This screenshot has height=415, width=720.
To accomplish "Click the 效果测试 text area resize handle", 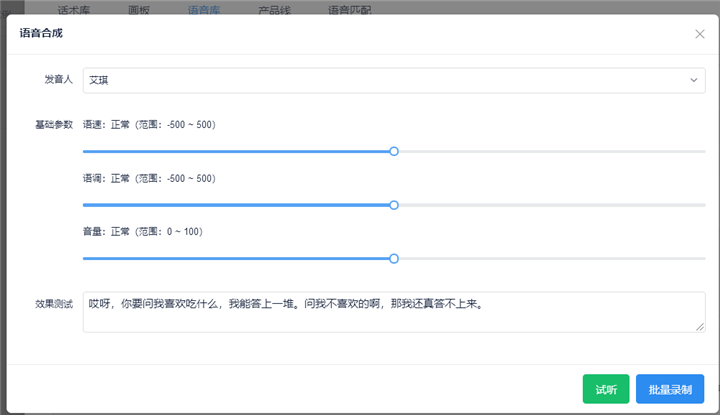I will pyautogui.click(x=700, y=326).
